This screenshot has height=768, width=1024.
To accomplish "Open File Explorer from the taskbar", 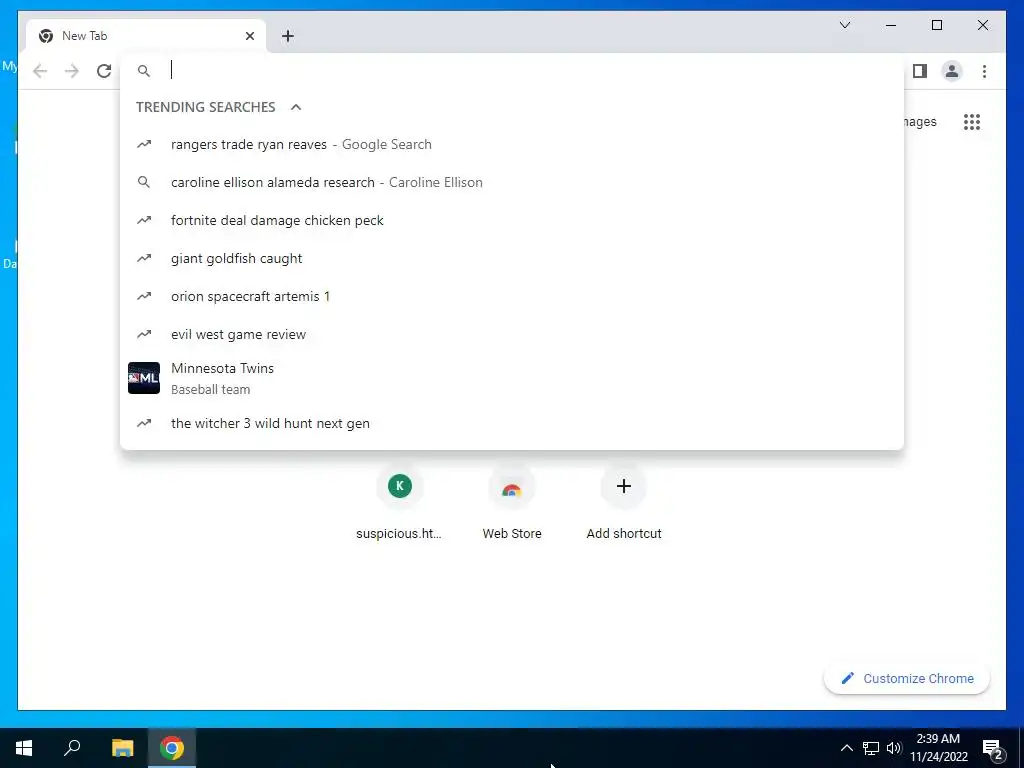I will 122,748.
